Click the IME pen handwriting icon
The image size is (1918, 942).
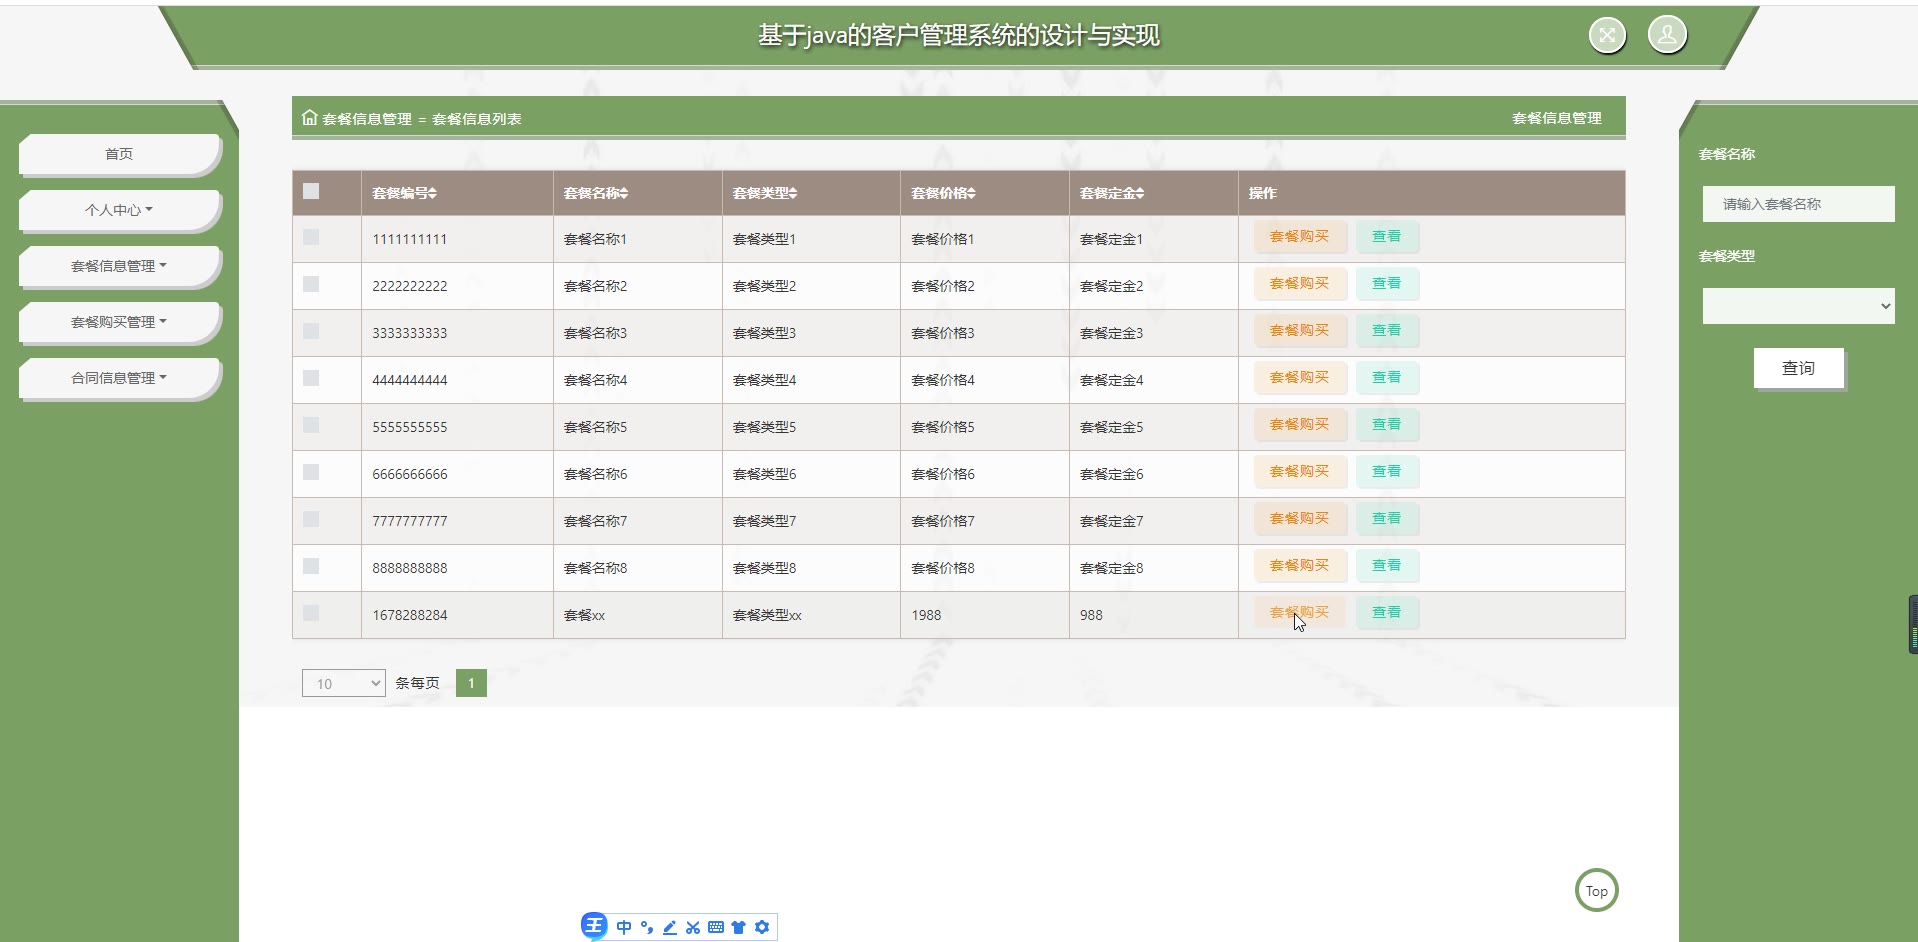670,927
